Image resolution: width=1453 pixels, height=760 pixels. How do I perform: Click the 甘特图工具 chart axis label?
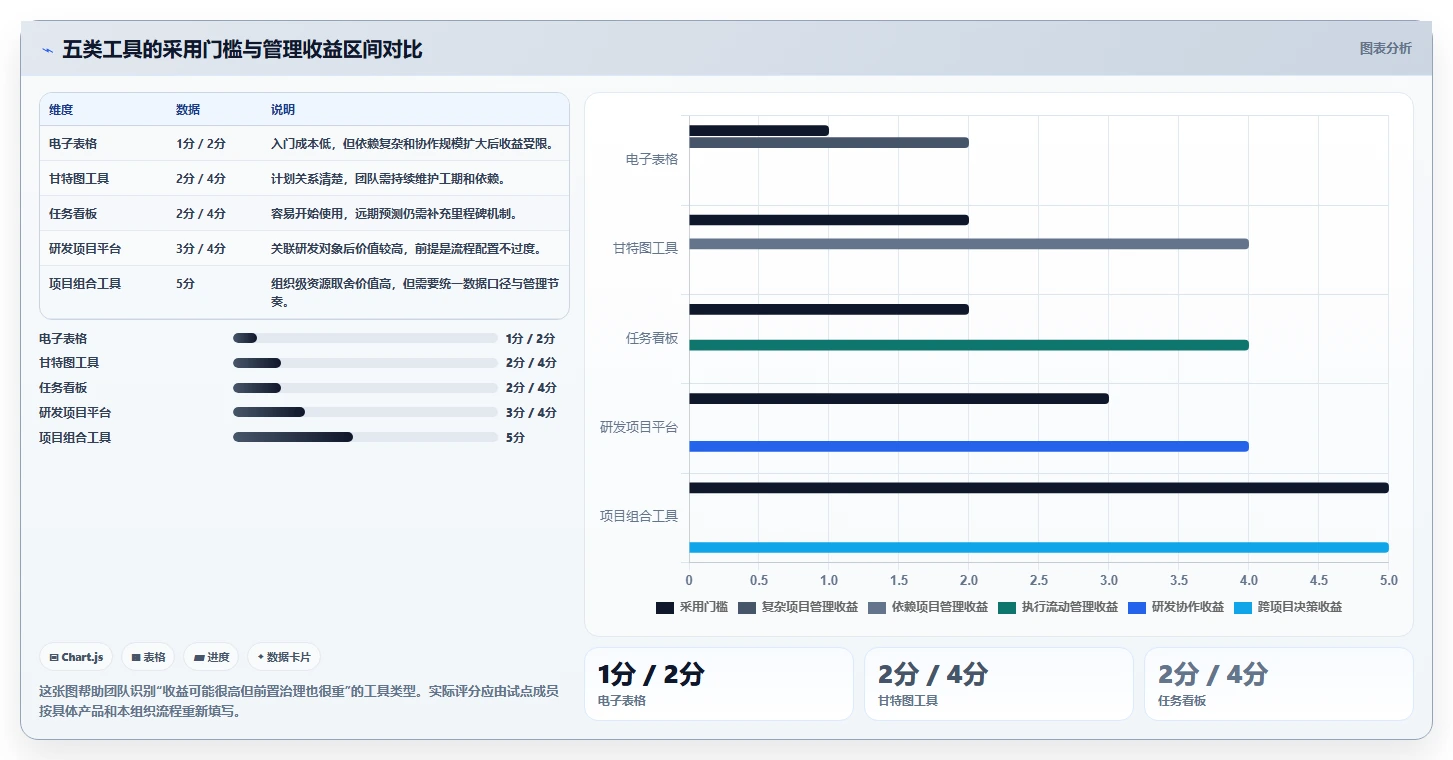click(646, 248)
